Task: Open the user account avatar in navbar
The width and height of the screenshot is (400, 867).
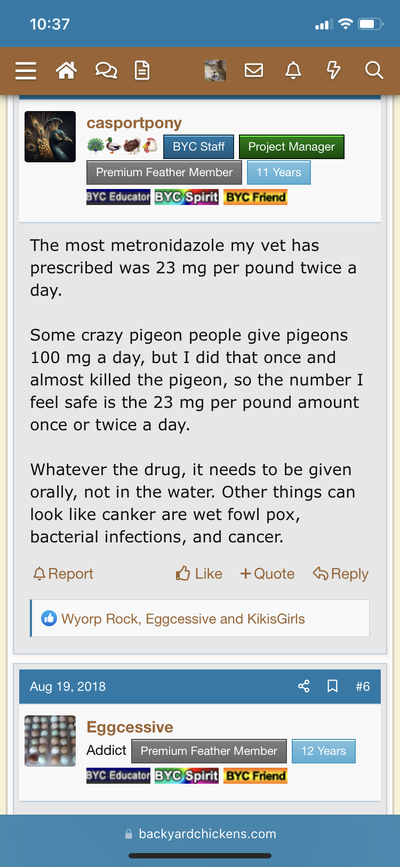Action: pos(215,71)
